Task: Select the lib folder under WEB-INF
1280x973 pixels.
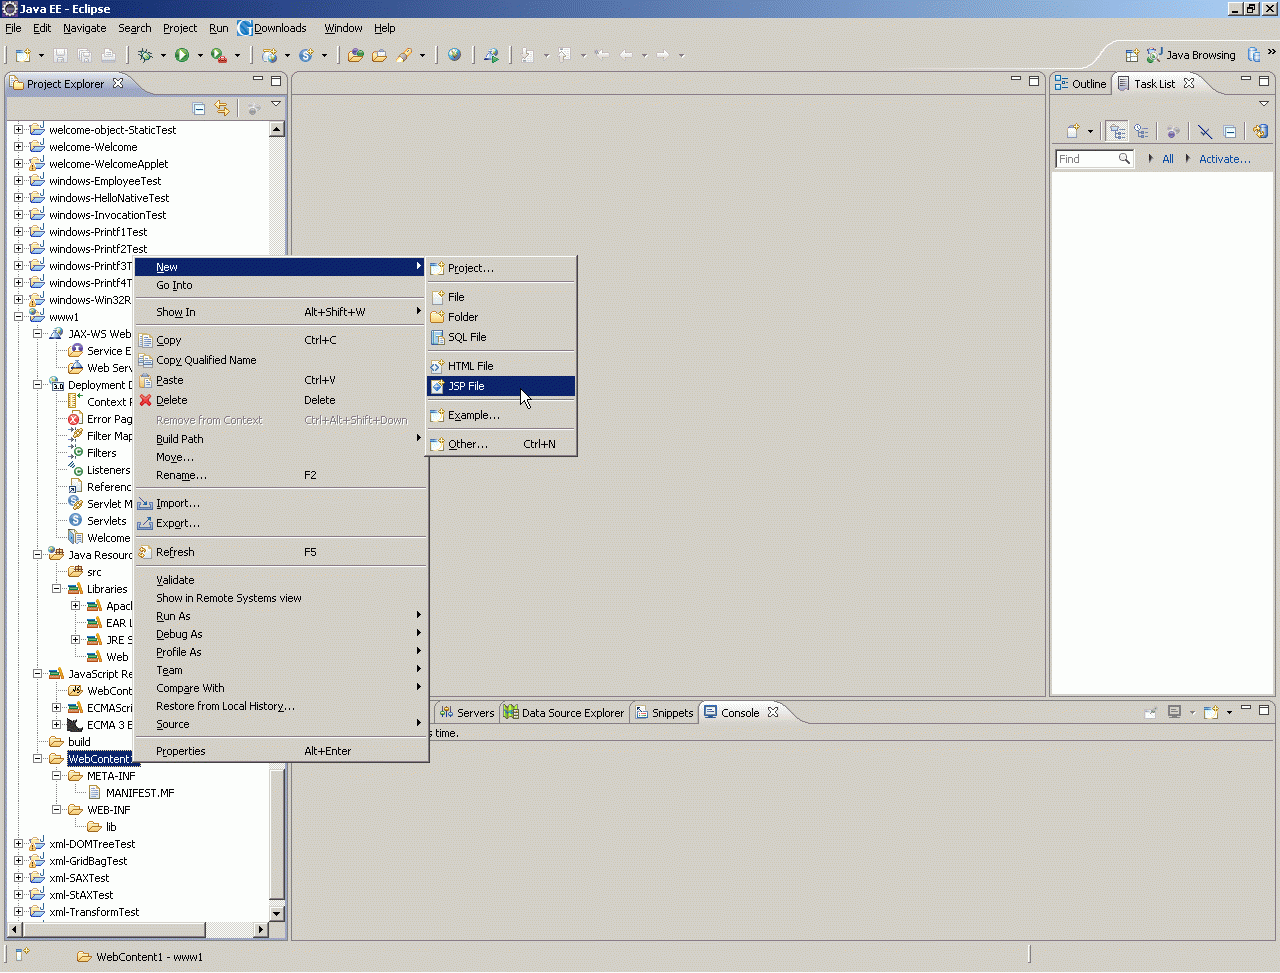Action: [x=102, y=827]
